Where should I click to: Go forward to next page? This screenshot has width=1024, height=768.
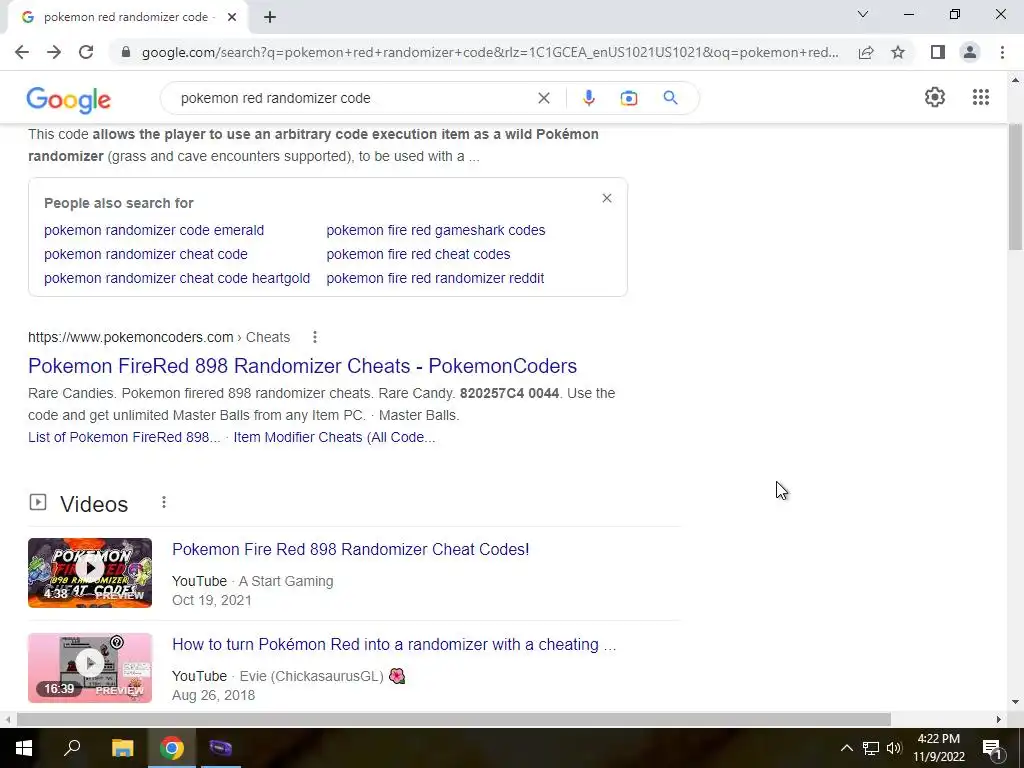54,52
